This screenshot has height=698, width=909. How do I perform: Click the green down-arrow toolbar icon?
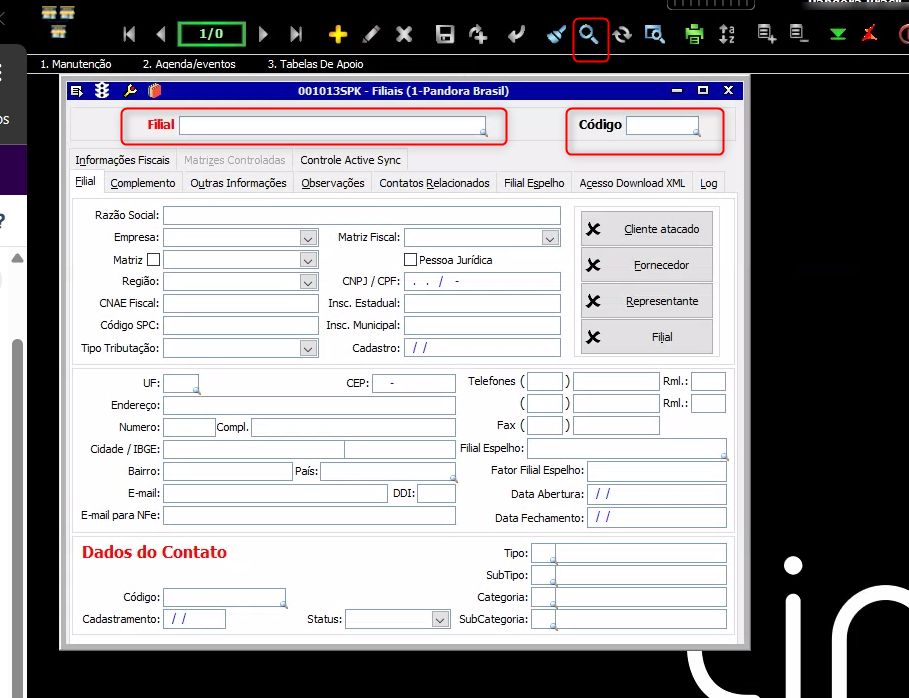pos(838,35)
